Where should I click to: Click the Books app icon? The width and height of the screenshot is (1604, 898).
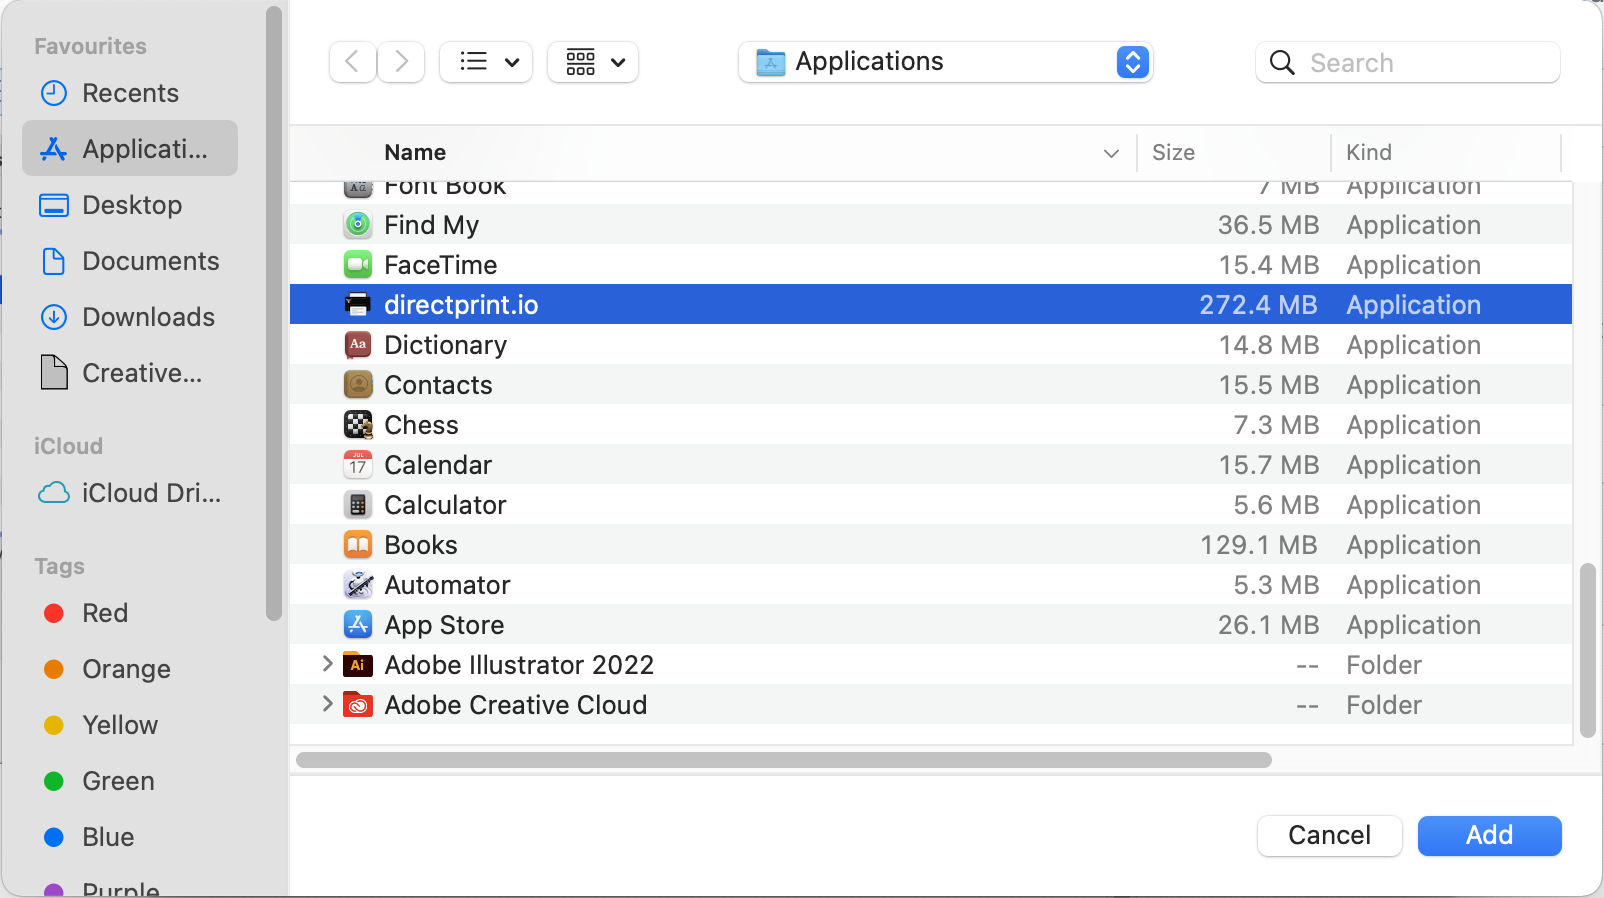[x=358, y=545]
